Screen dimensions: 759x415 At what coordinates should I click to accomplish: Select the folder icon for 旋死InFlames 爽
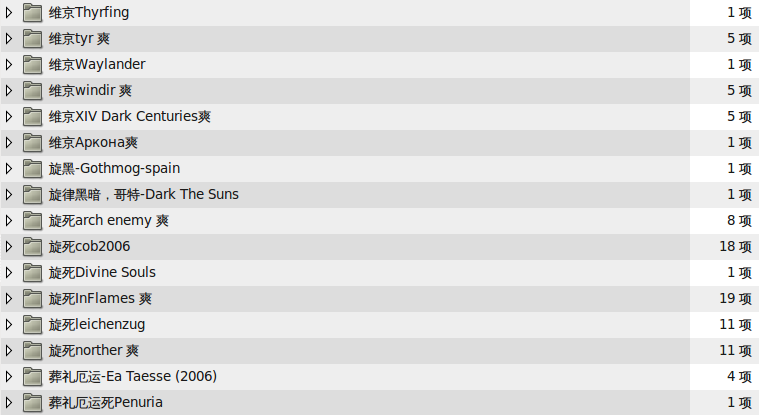click(x=32, y=299)
